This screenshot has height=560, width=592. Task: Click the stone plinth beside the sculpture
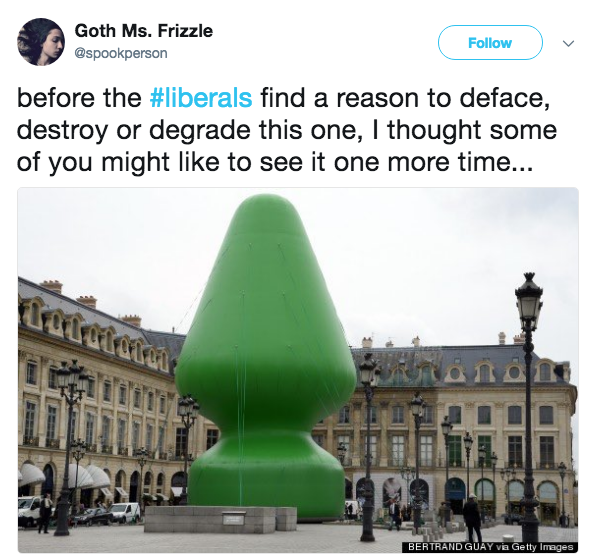220,520
